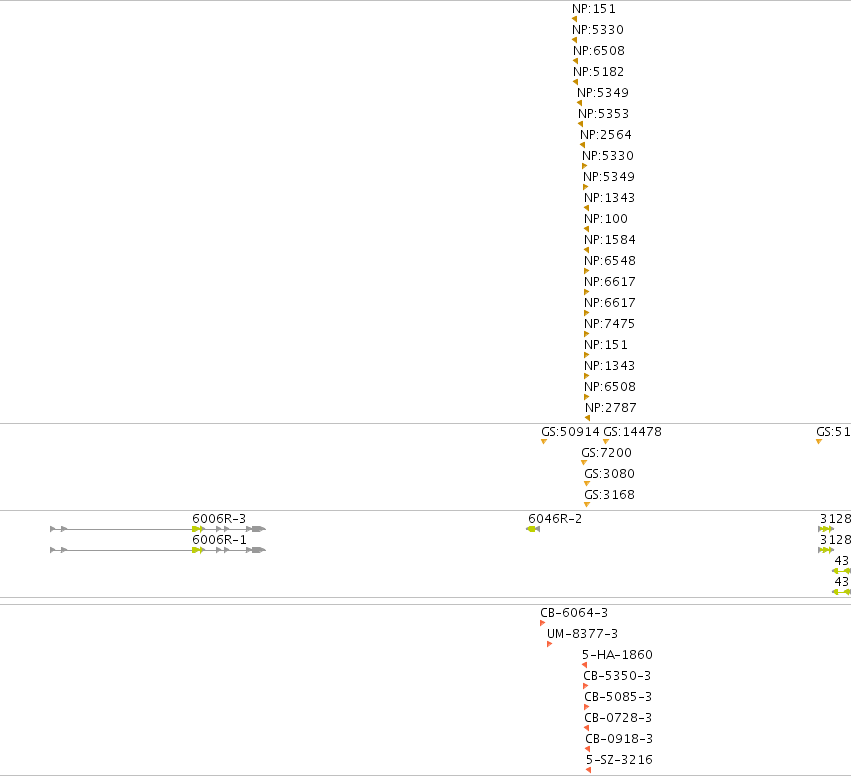Click the red arrow marker under CB-6064-3
This screenshot has width=851, height=776.
click(x=543, y=623)
